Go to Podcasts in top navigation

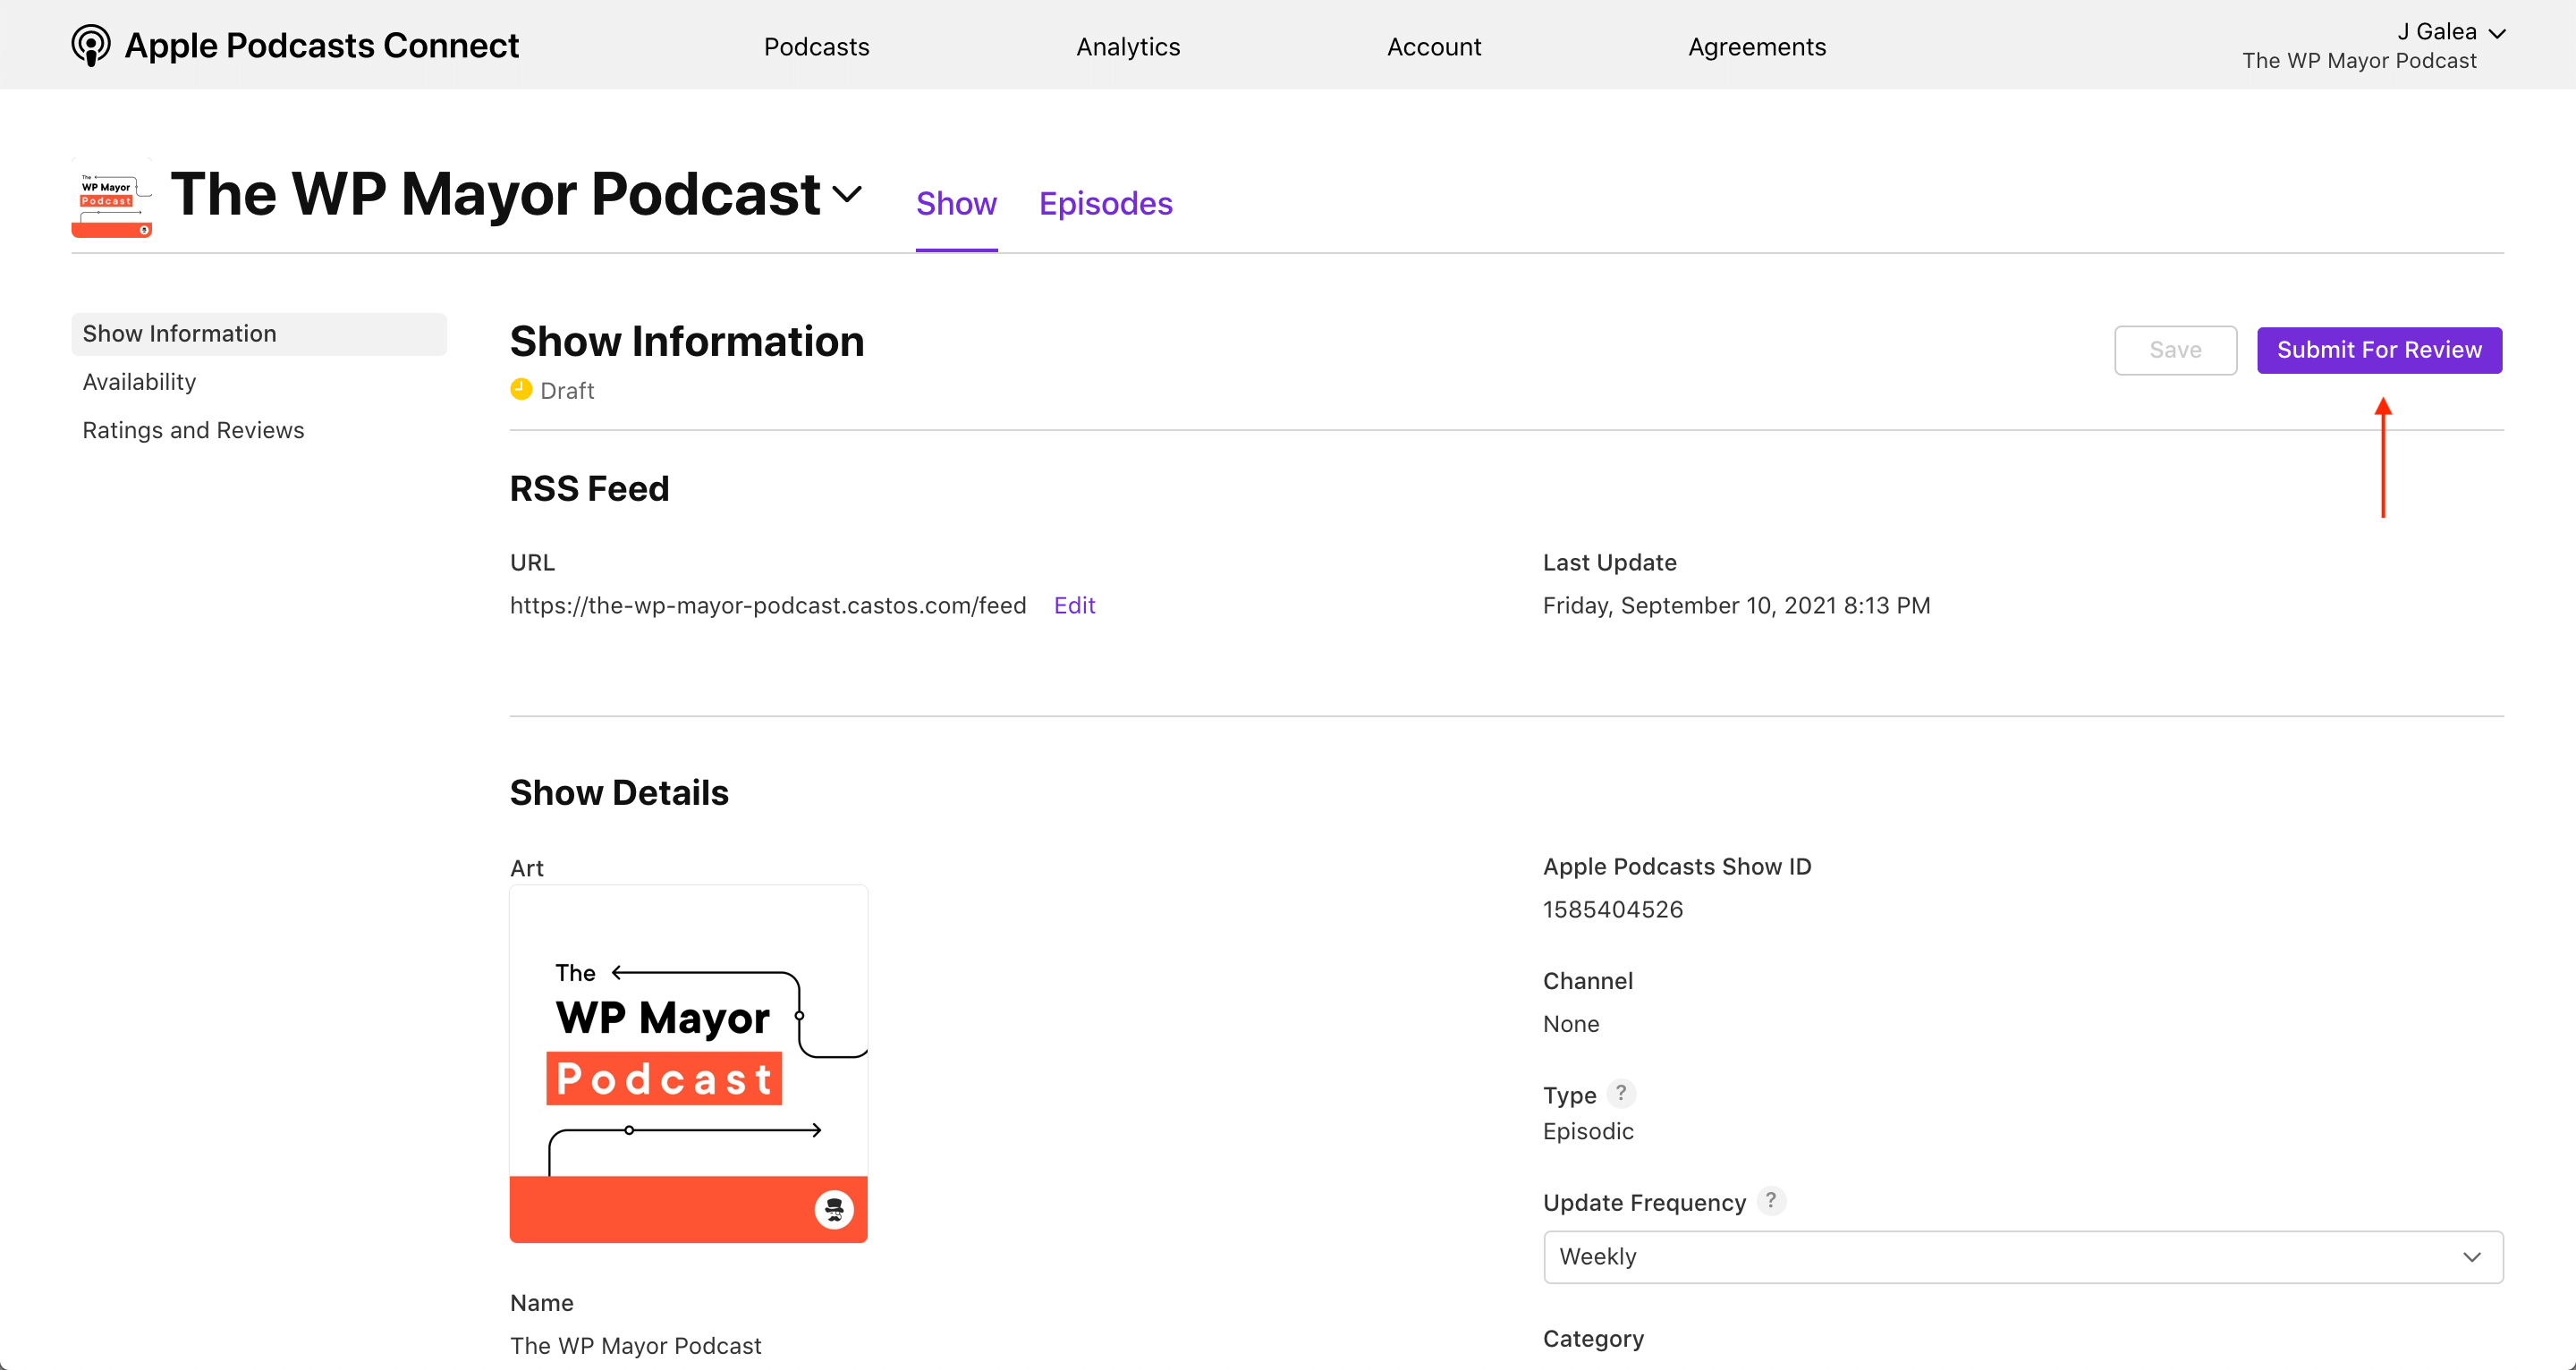point(816,47)
